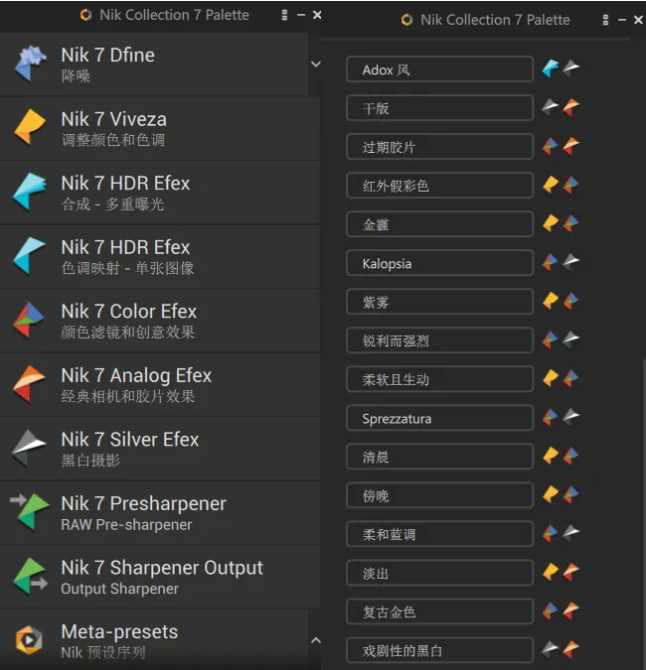Image resolution: width=646 pixels, height=670 pixels.
Task: Open Nik 7 Analog Efex icon
Action: pyautogui.click(x=29, y=384)
